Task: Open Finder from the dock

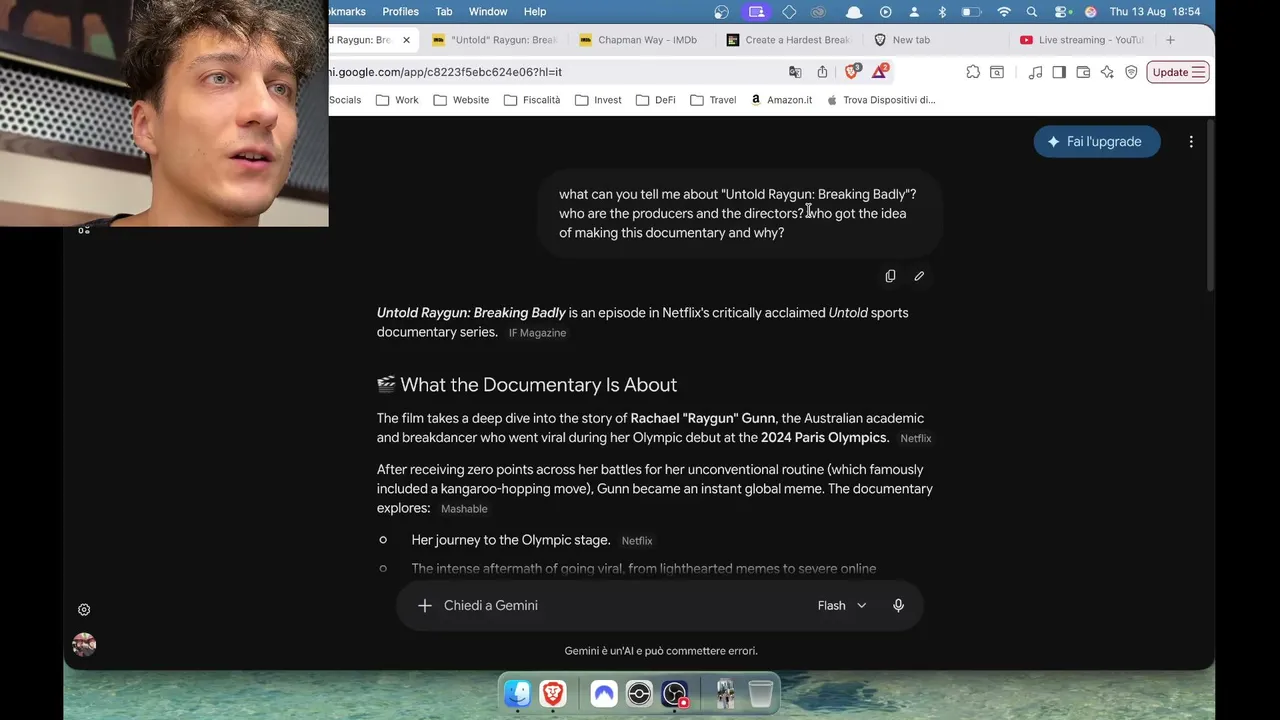Action: click(x=517, y=693)
